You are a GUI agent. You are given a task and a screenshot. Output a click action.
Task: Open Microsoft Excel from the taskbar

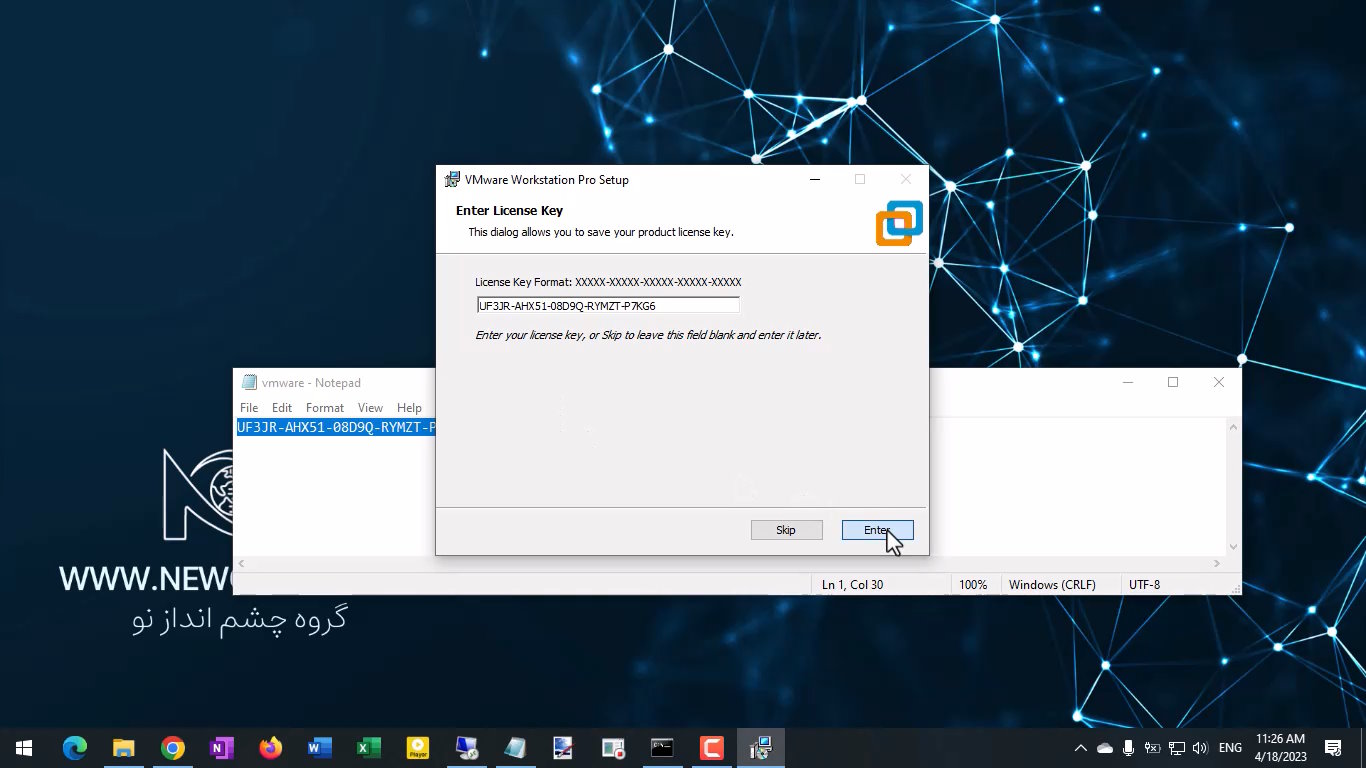pos(369,748)
